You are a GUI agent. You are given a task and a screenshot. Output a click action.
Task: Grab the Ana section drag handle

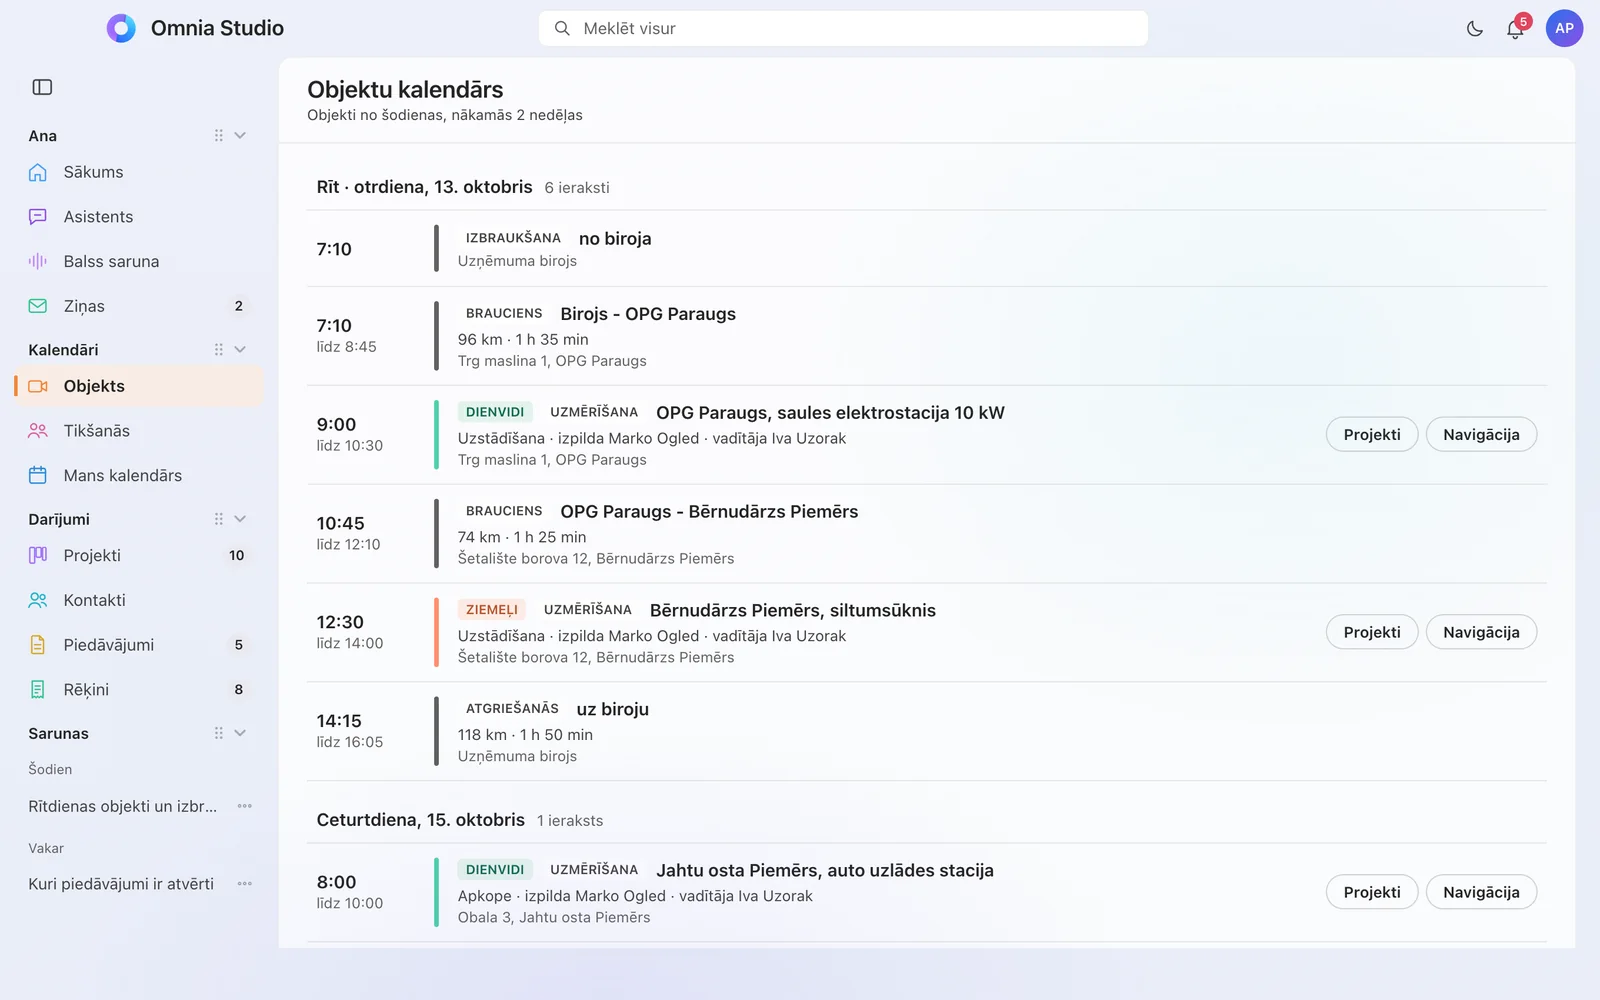(x=218, y=135)
